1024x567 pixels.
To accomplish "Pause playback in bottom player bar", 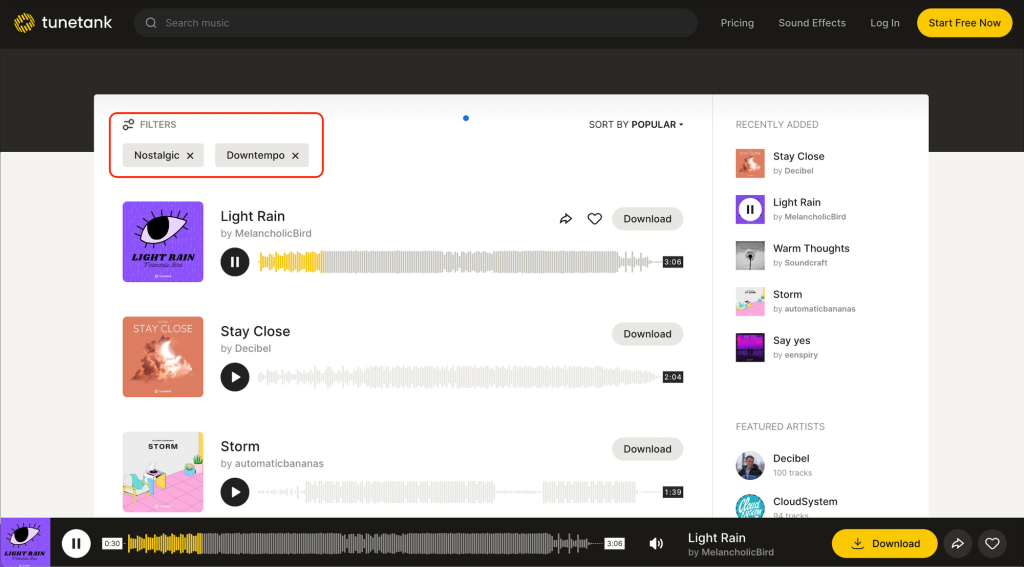I will [76, 543].
